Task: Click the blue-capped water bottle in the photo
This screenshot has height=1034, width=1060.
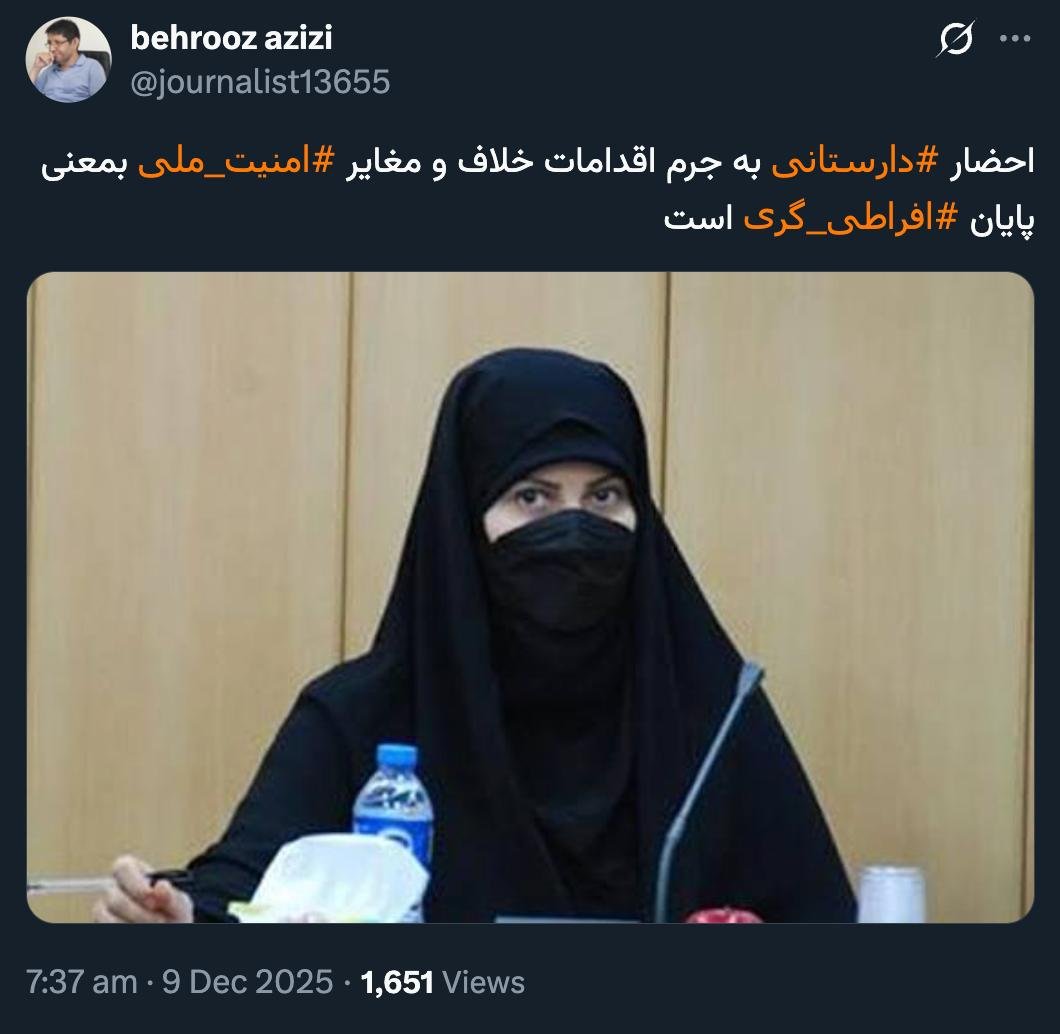Action: click(394, 802)
